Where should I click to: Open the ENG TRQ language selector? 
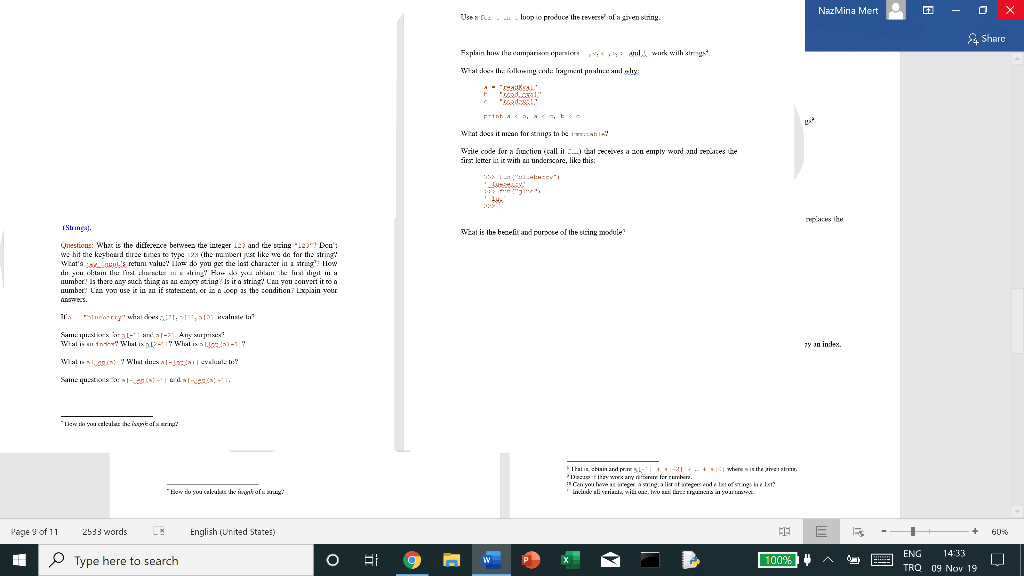(911, 560)
